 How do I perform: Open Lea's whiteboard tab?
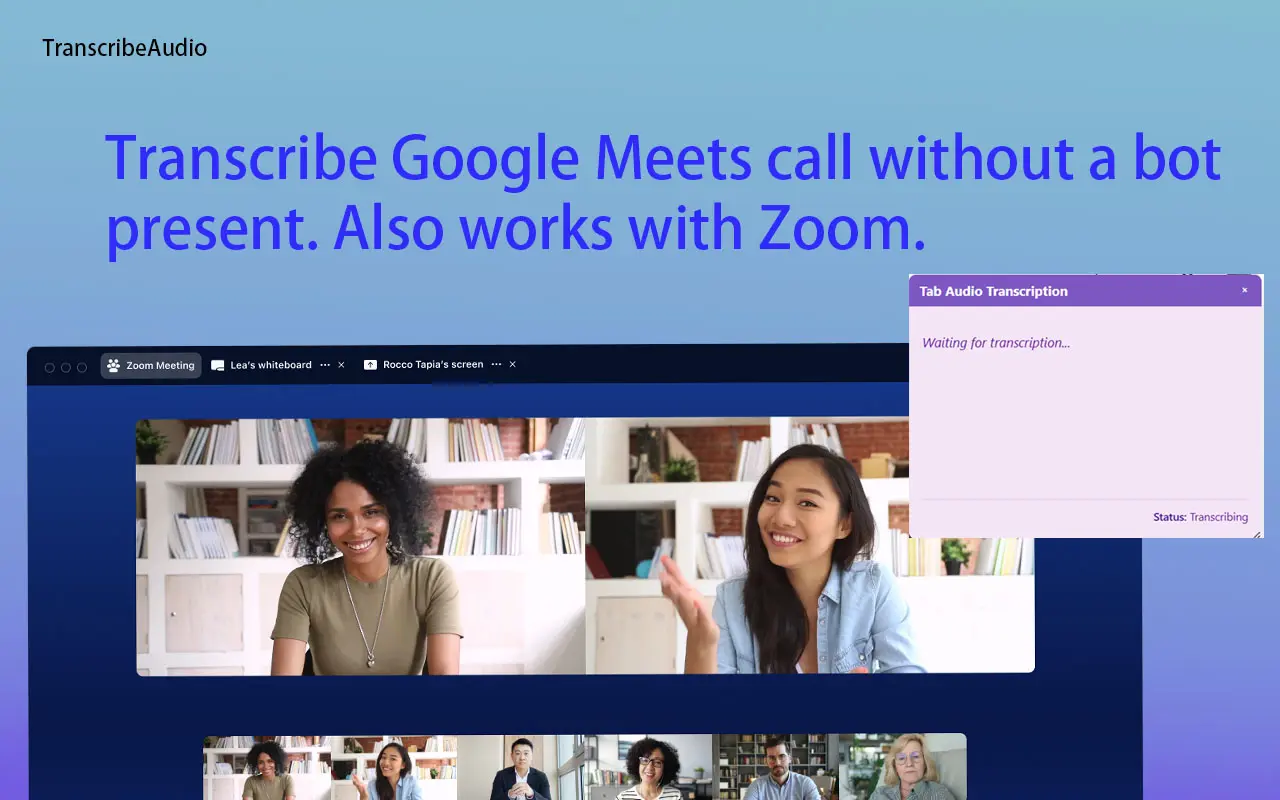pos(271,365)
